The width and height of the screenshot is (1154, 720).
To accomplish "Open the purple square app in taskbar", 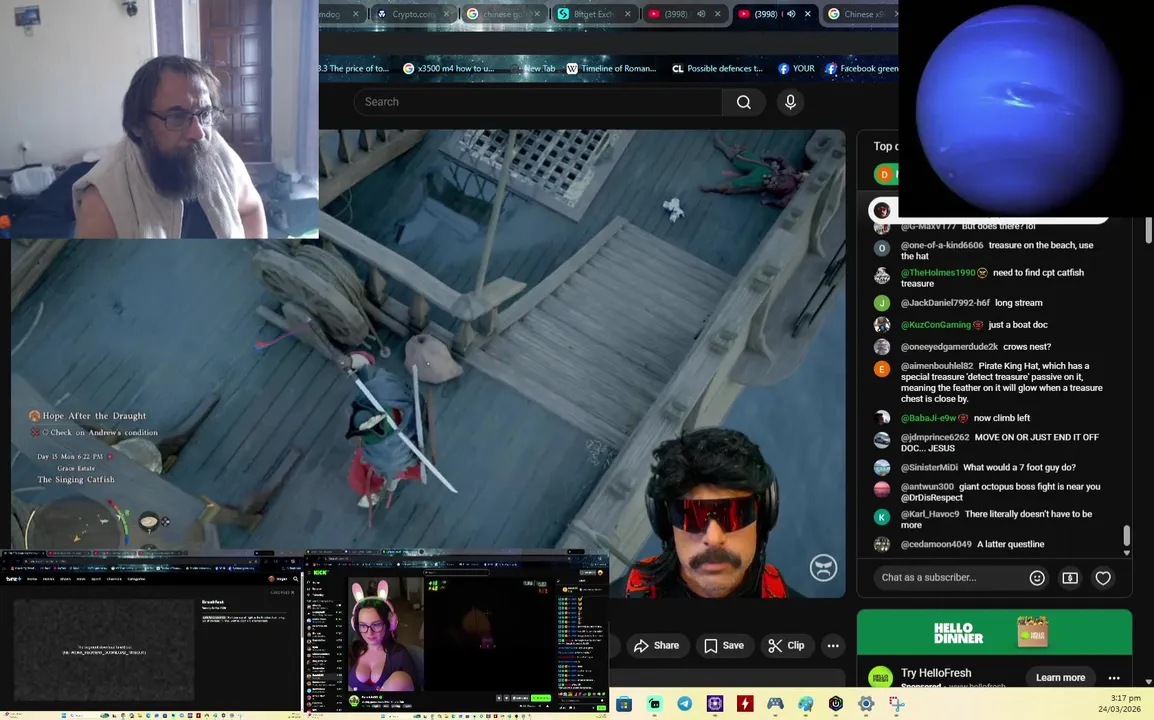I will click(x=715, y=704).
